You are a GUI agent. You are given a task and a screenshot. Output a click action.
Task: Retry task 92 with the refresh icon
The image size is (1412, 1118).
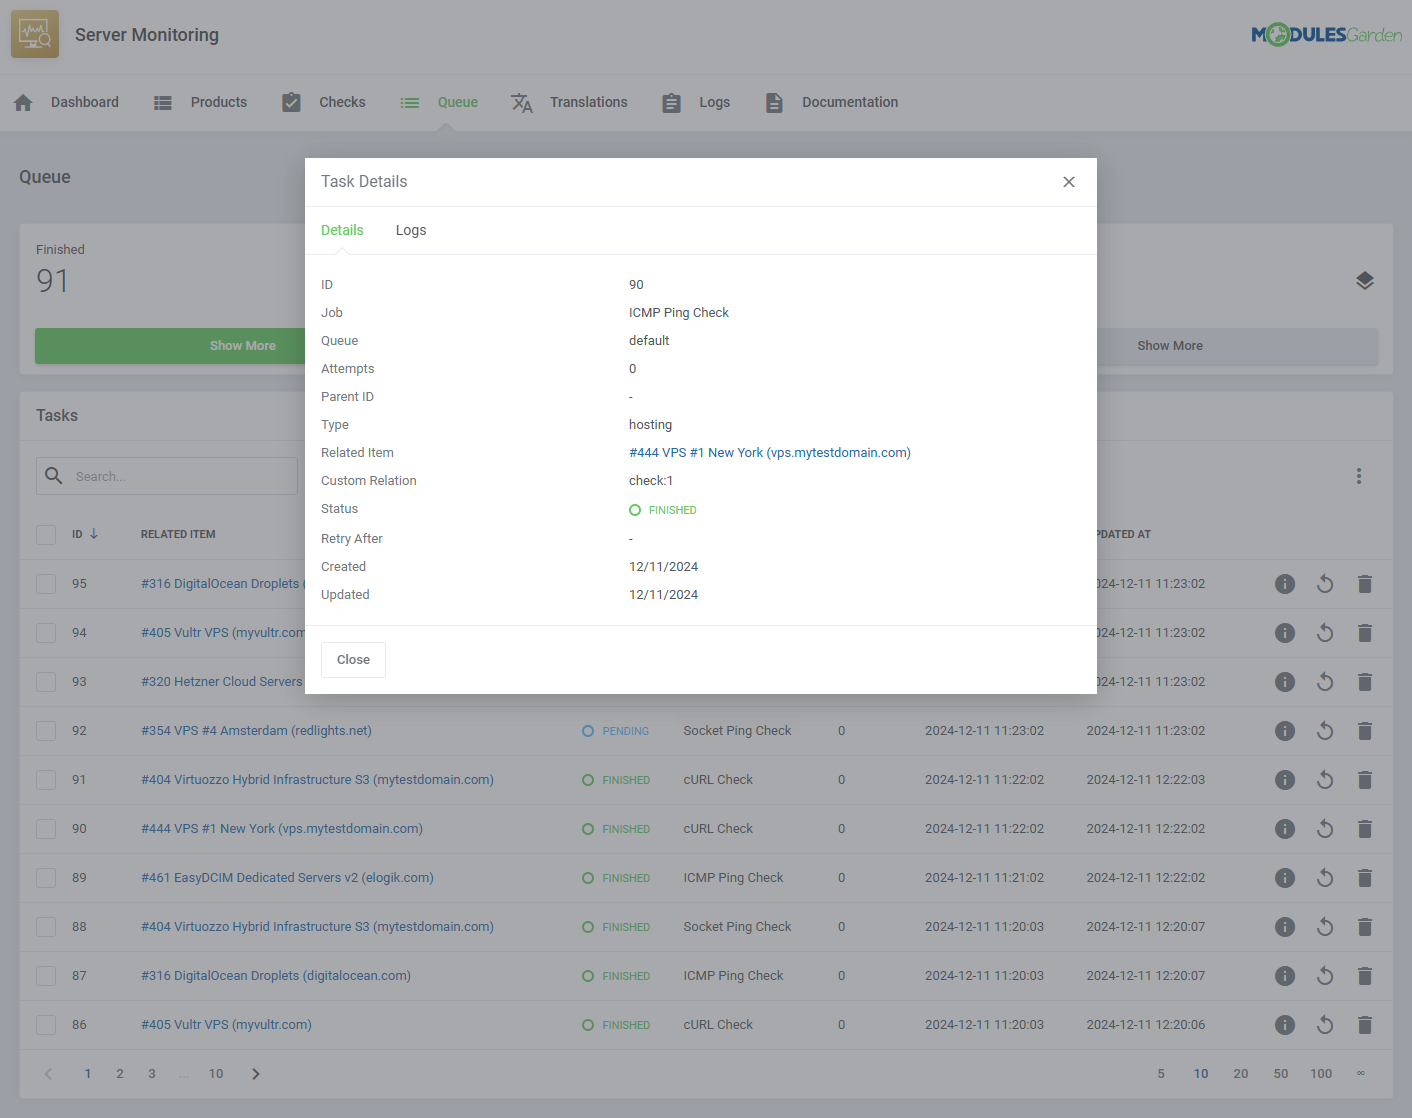(x=1325, y=730)
